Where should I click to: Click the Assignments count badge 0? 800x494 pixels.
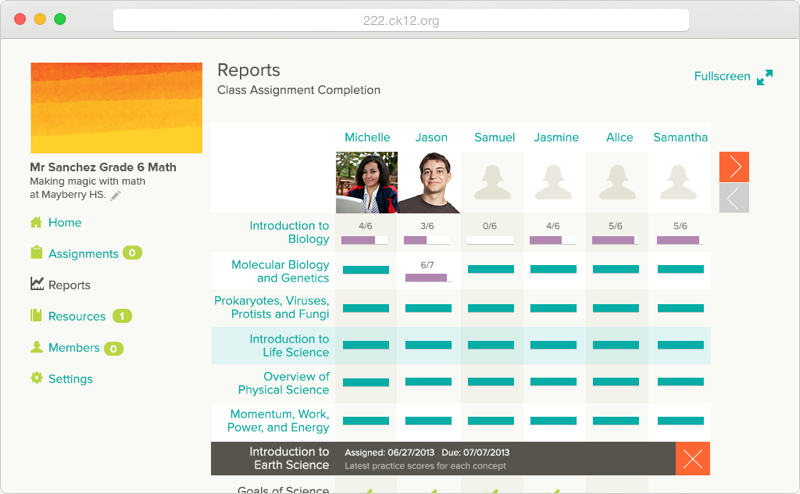tap(132, 253)
